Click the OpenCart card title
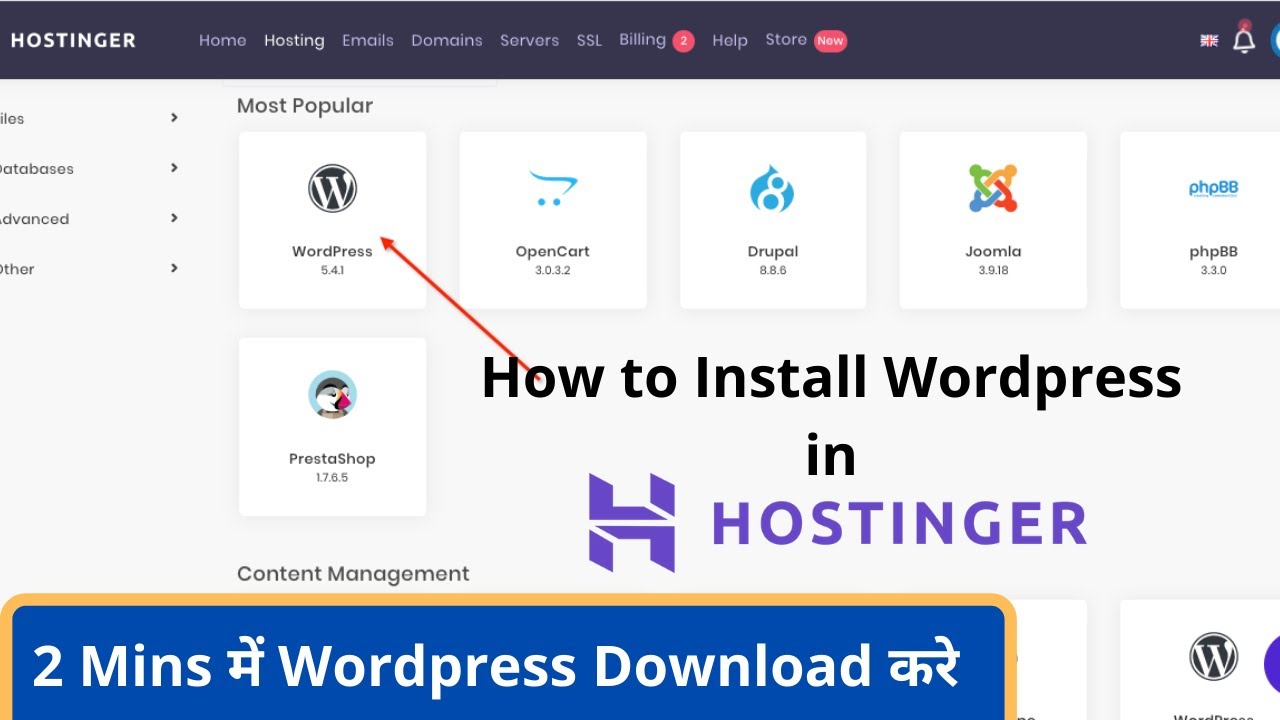 [x=553, y=251]
